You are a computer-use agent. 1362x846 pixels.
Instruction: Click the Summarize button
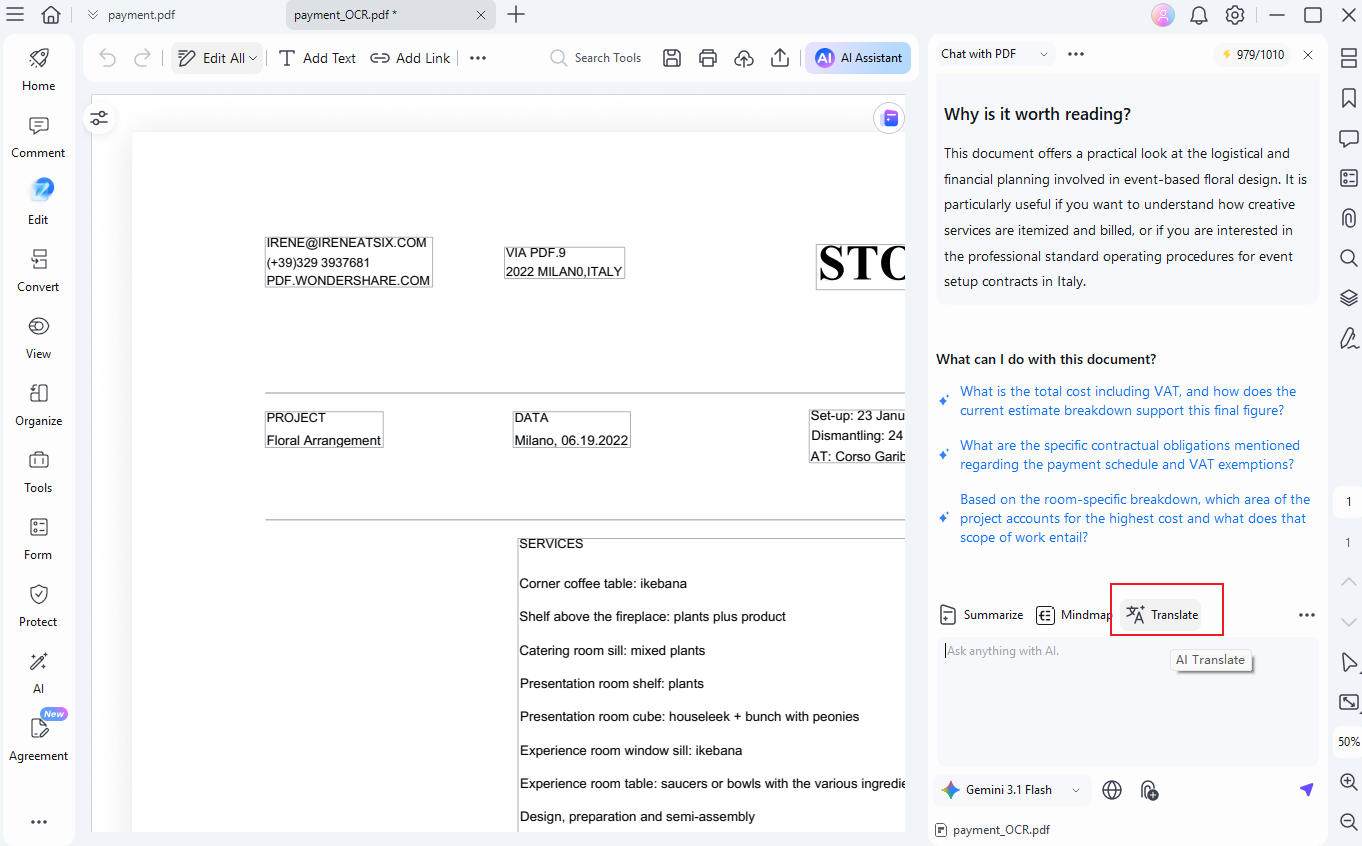pos(981,615)
